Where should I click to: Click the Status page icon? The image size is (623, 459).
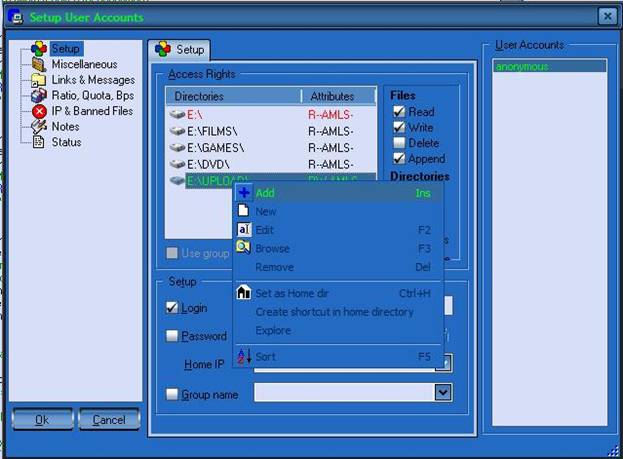pos(40,142)
